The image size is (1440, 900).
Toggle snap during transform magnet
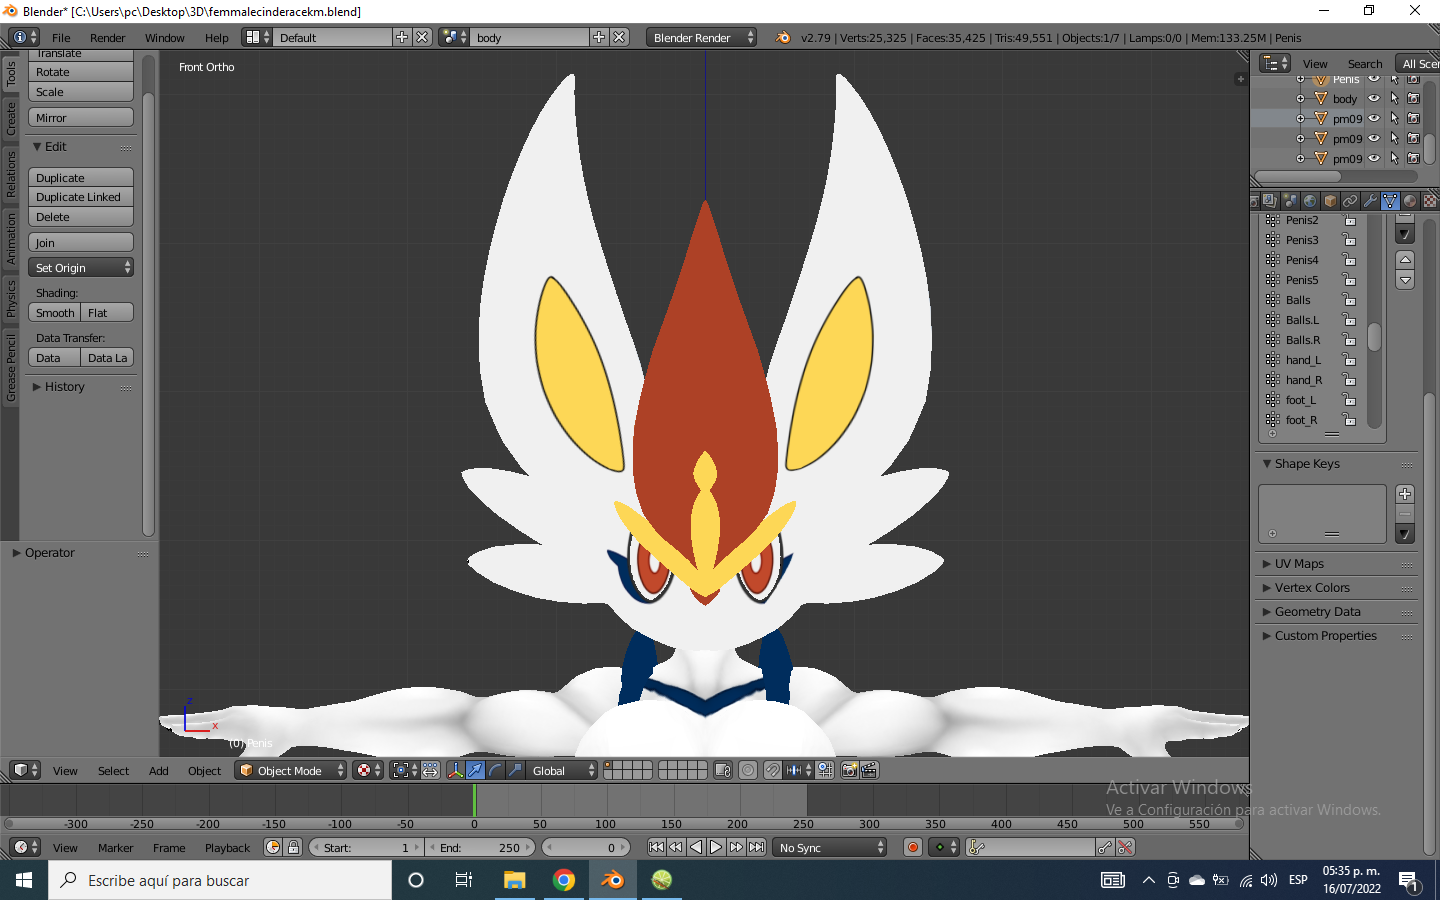[773, 770]
